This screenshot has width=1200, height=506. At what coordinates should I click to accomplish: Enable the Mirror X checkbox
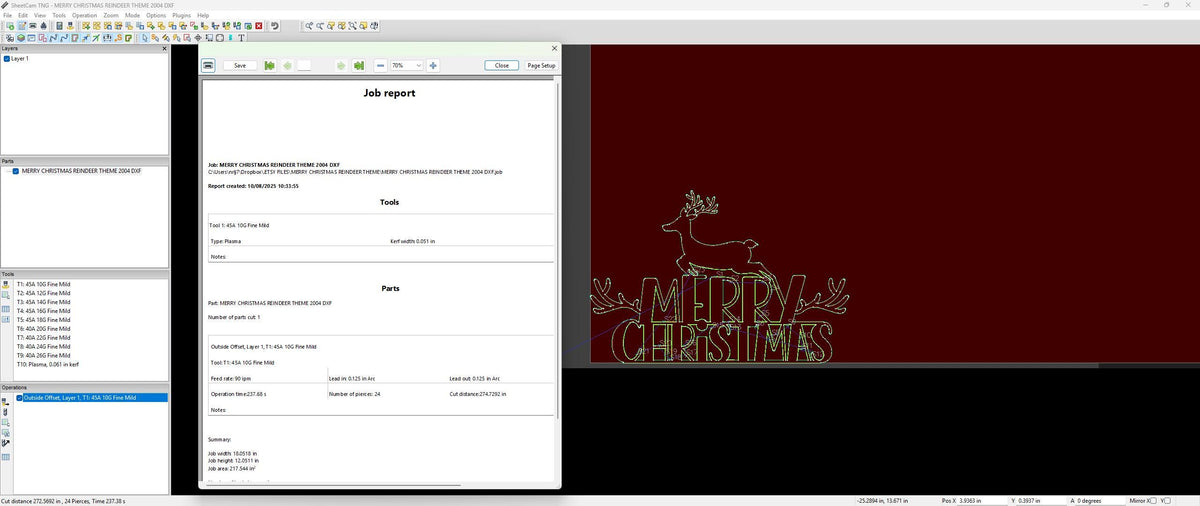[x=1152, y=499]
